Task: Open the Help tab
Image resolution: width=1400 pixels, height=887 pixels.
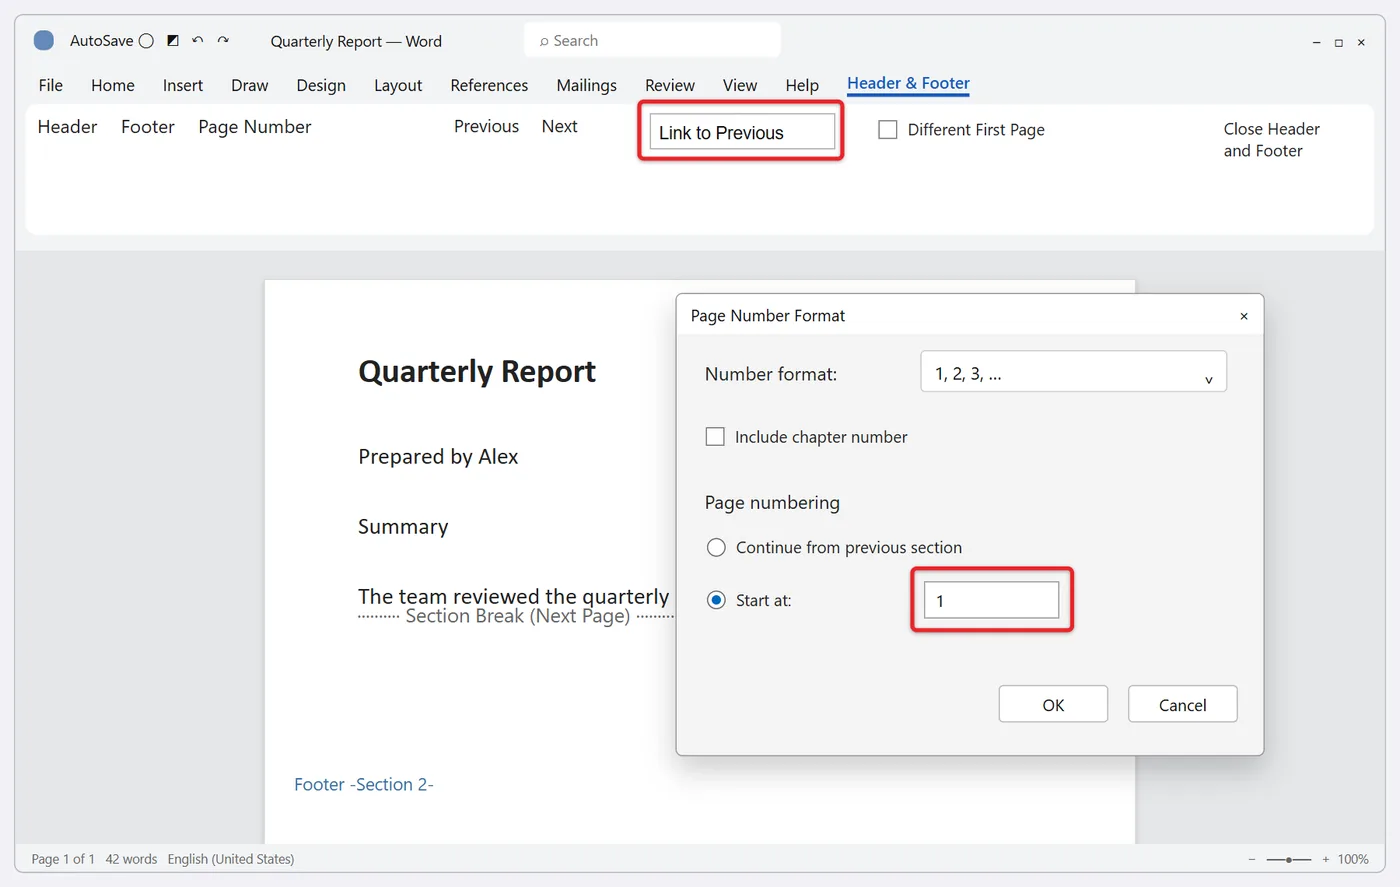Action: click(802, 86)
